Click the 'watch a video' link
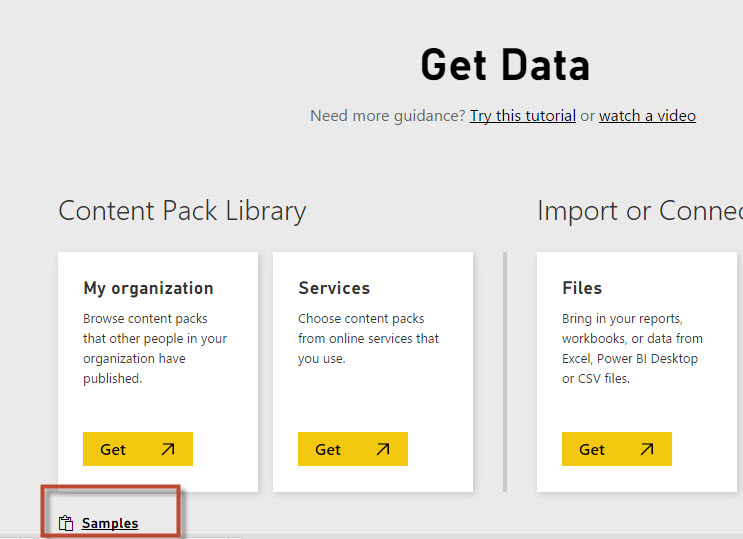This screenshot has height=539, width=743. click(x=647, y=116)
